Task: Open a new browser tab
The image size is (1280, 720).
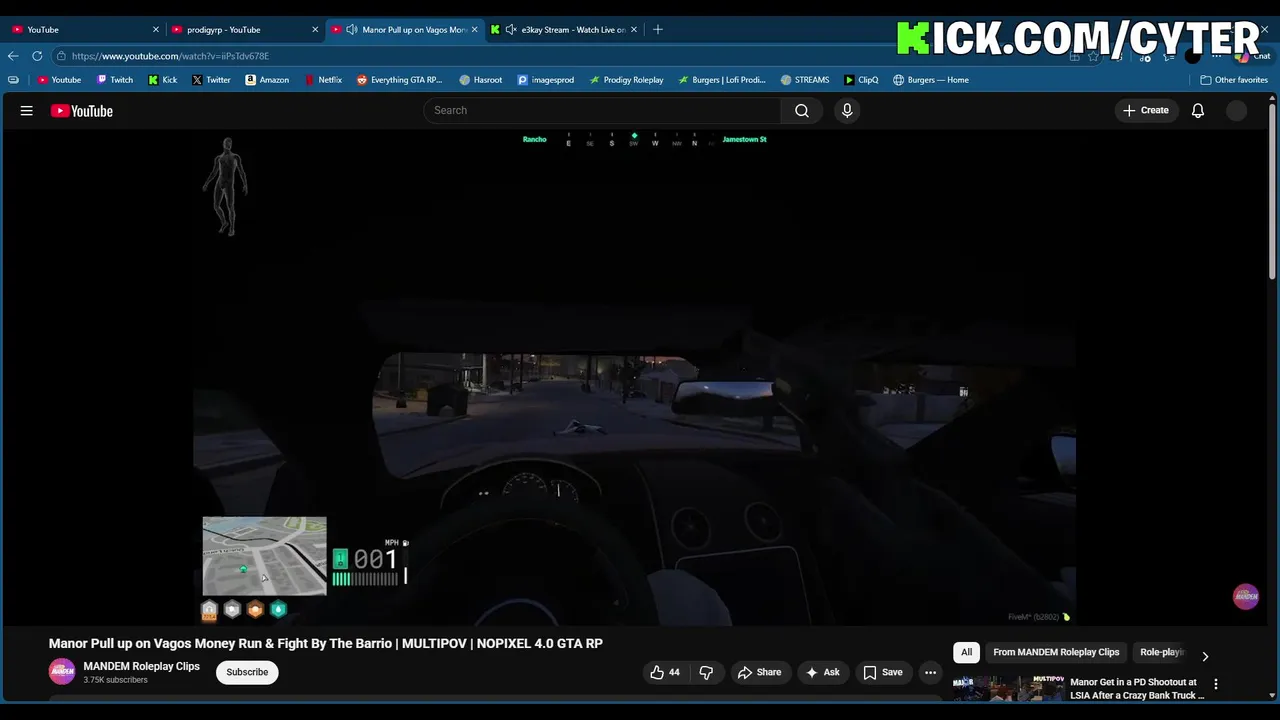Action: point(658,30)
